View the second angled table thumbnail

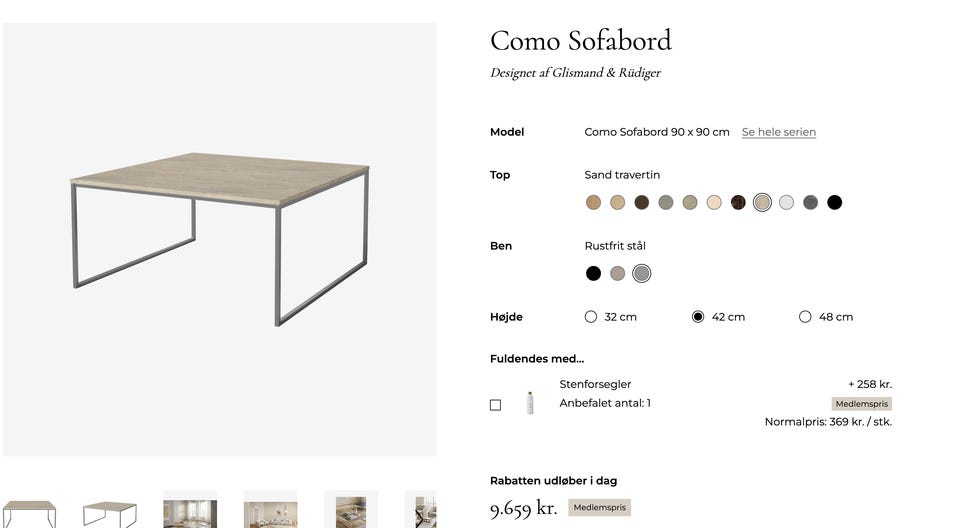[x=109, y=512]
